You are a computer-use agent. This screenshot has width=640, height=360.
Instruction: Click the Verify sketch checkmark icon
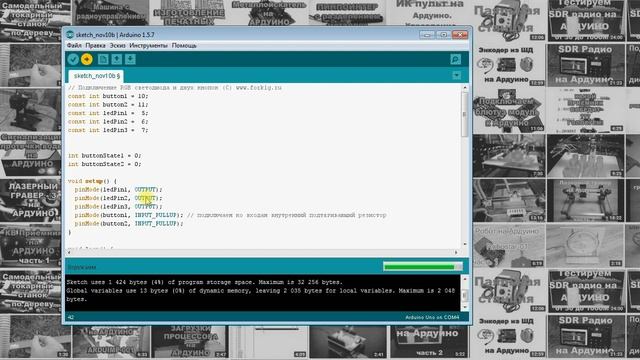point(73,60)
